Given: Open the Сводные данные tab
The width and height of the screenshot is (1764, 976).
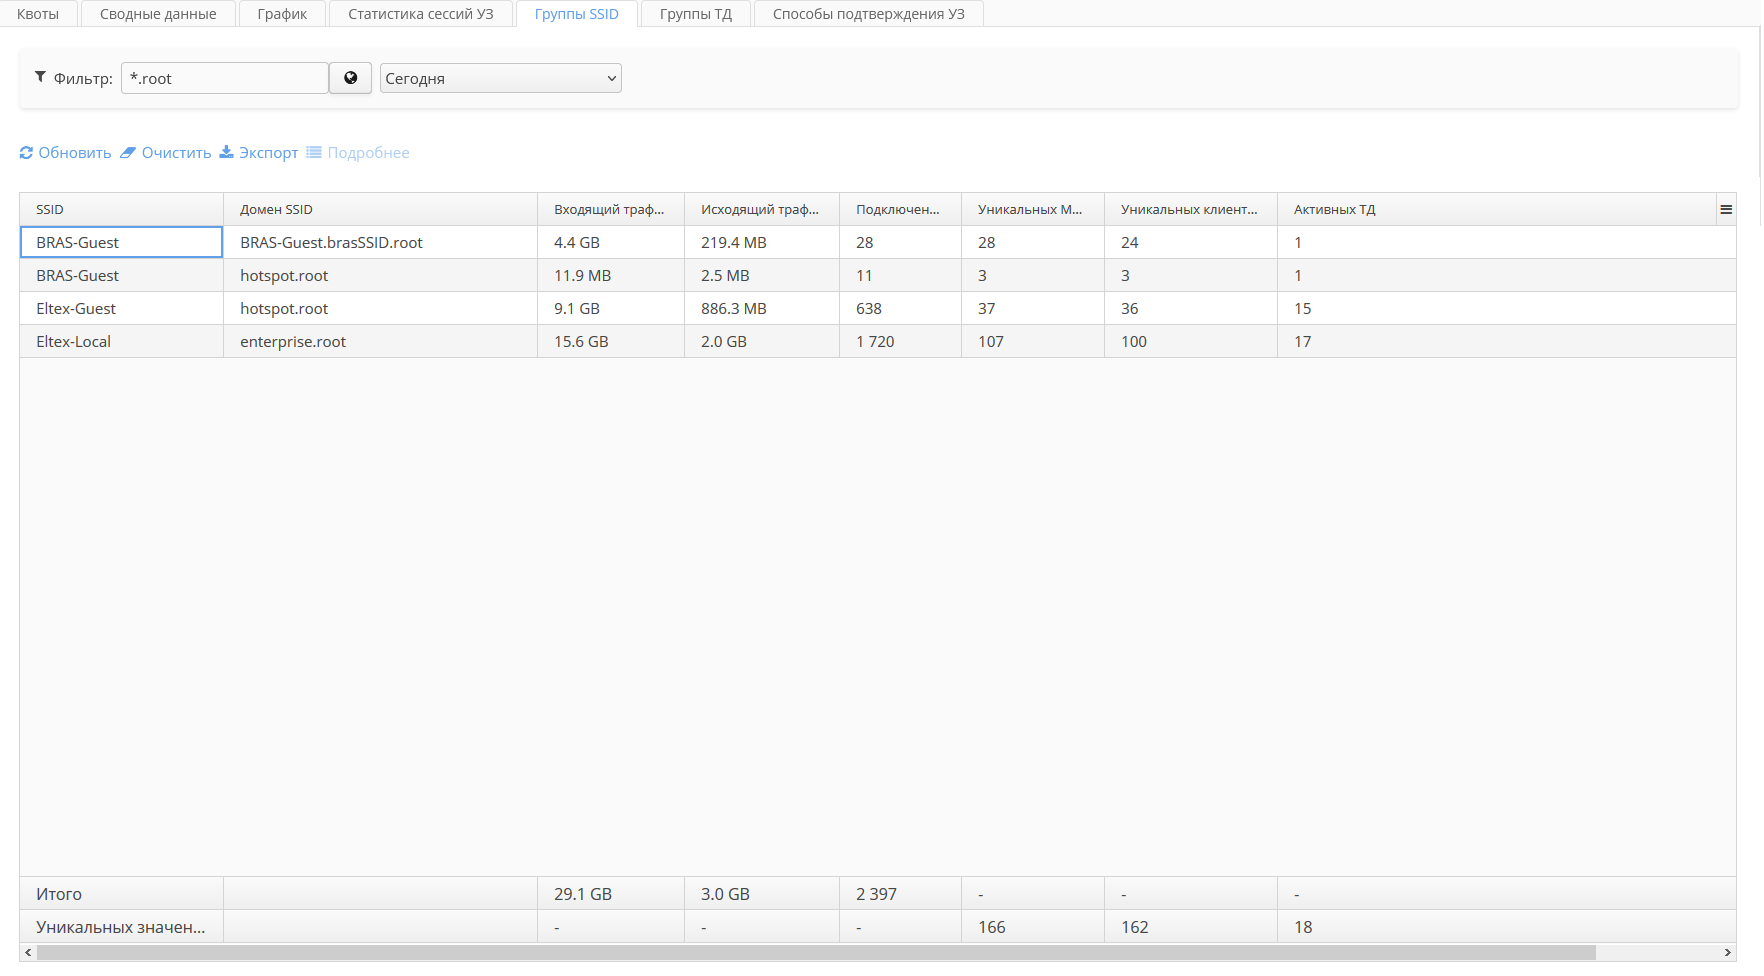Looking at the screenshot, I should pyautogui.click(x=158, y=14).
